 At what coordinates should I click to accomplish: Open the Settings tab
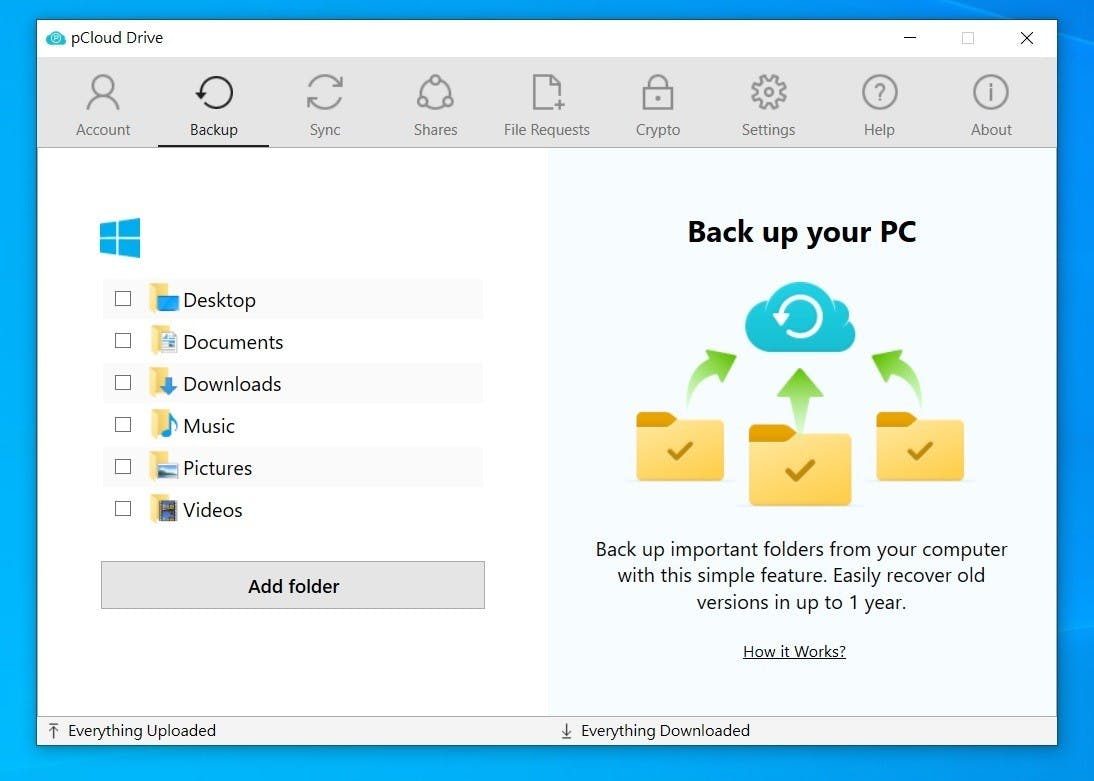(768, 105)
